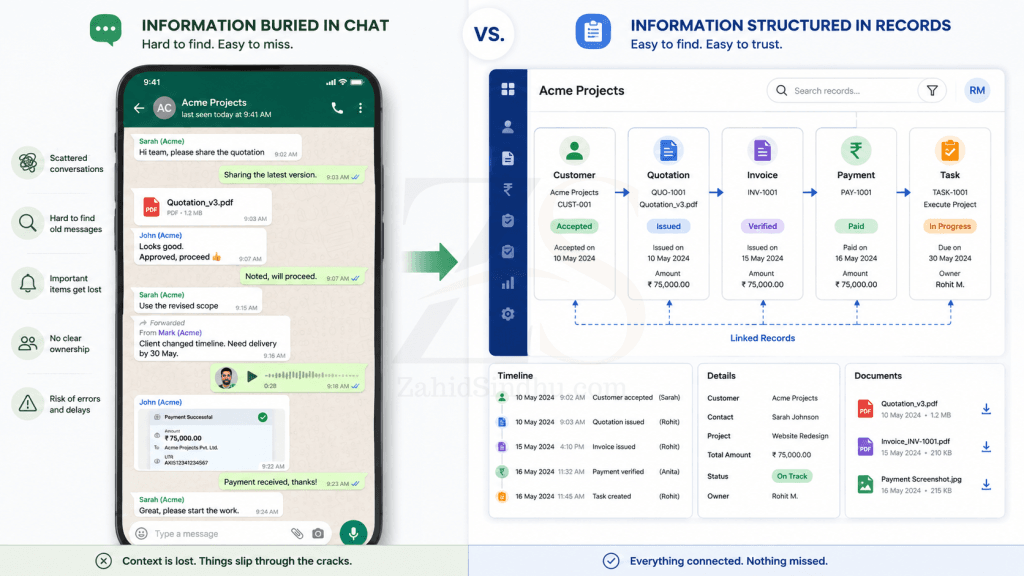The width and height of the screenshot is (1024, 576).
Task: Tap the attachment paperclip icon
Action: [297, 534]
